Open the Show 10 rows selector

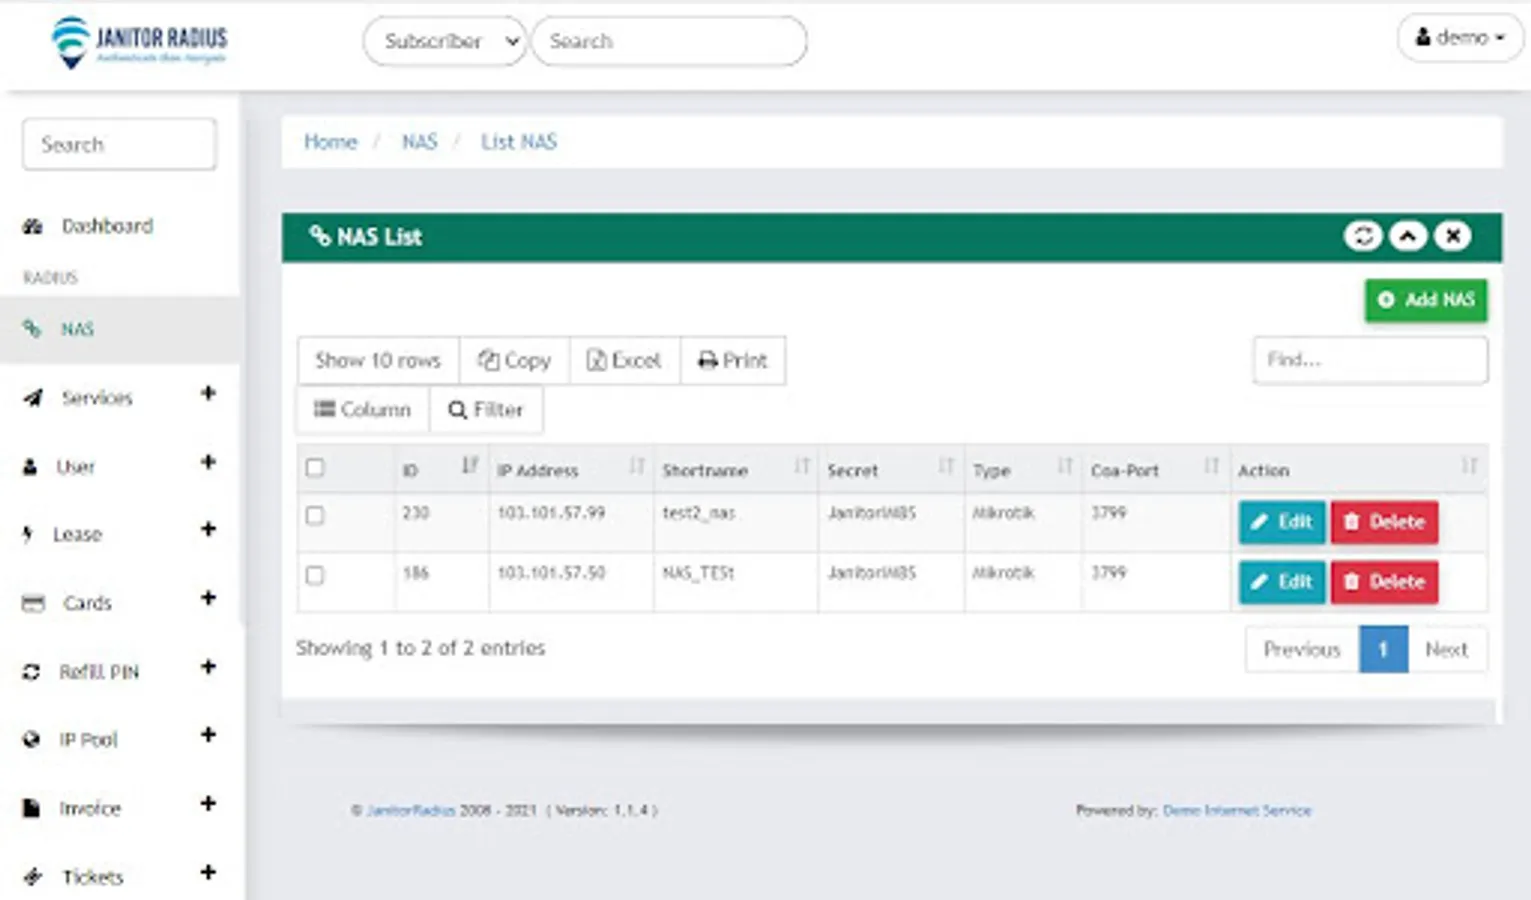pos(378,360)
